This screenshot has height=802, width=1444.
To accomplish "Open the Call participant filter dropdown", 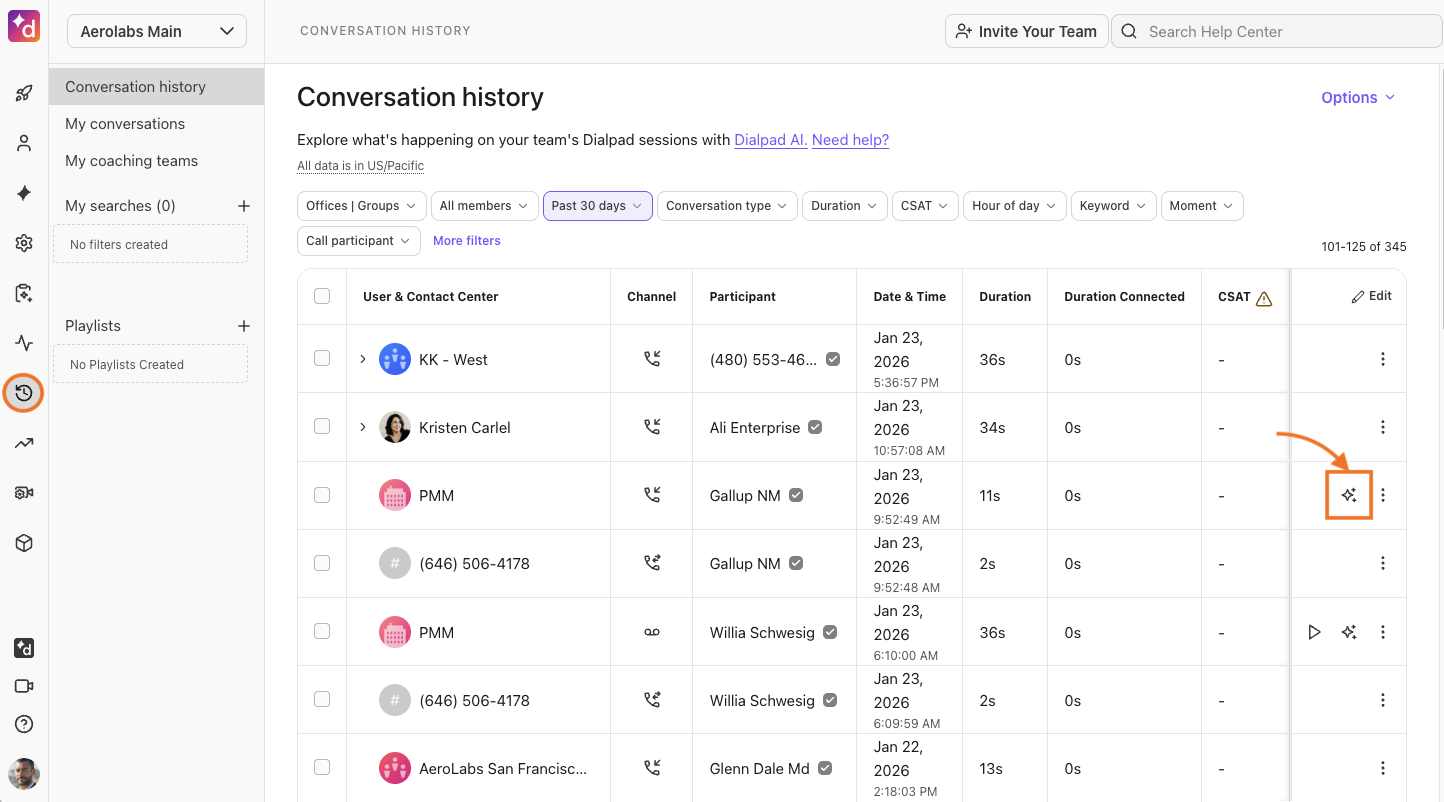I will 359,241.
